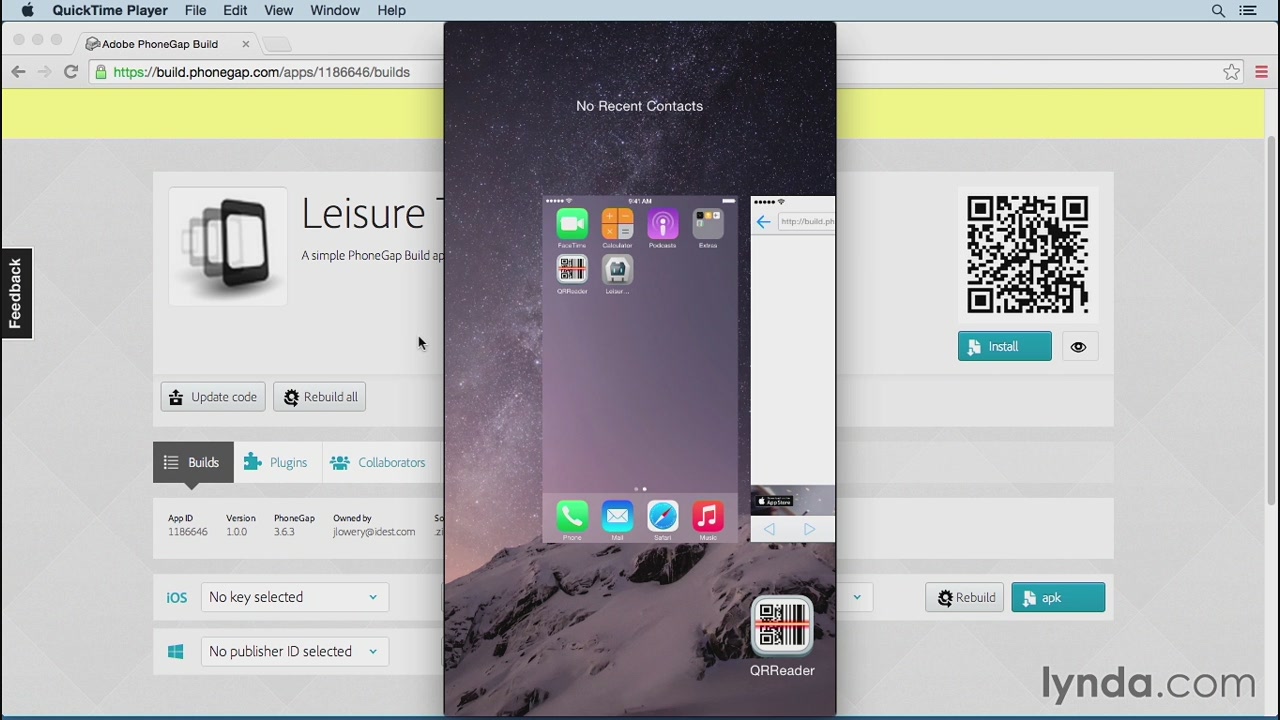The width and height of the screenshot is (1280, 720).
Task: Tap the Phone icon in the dock
Action: 572,516
